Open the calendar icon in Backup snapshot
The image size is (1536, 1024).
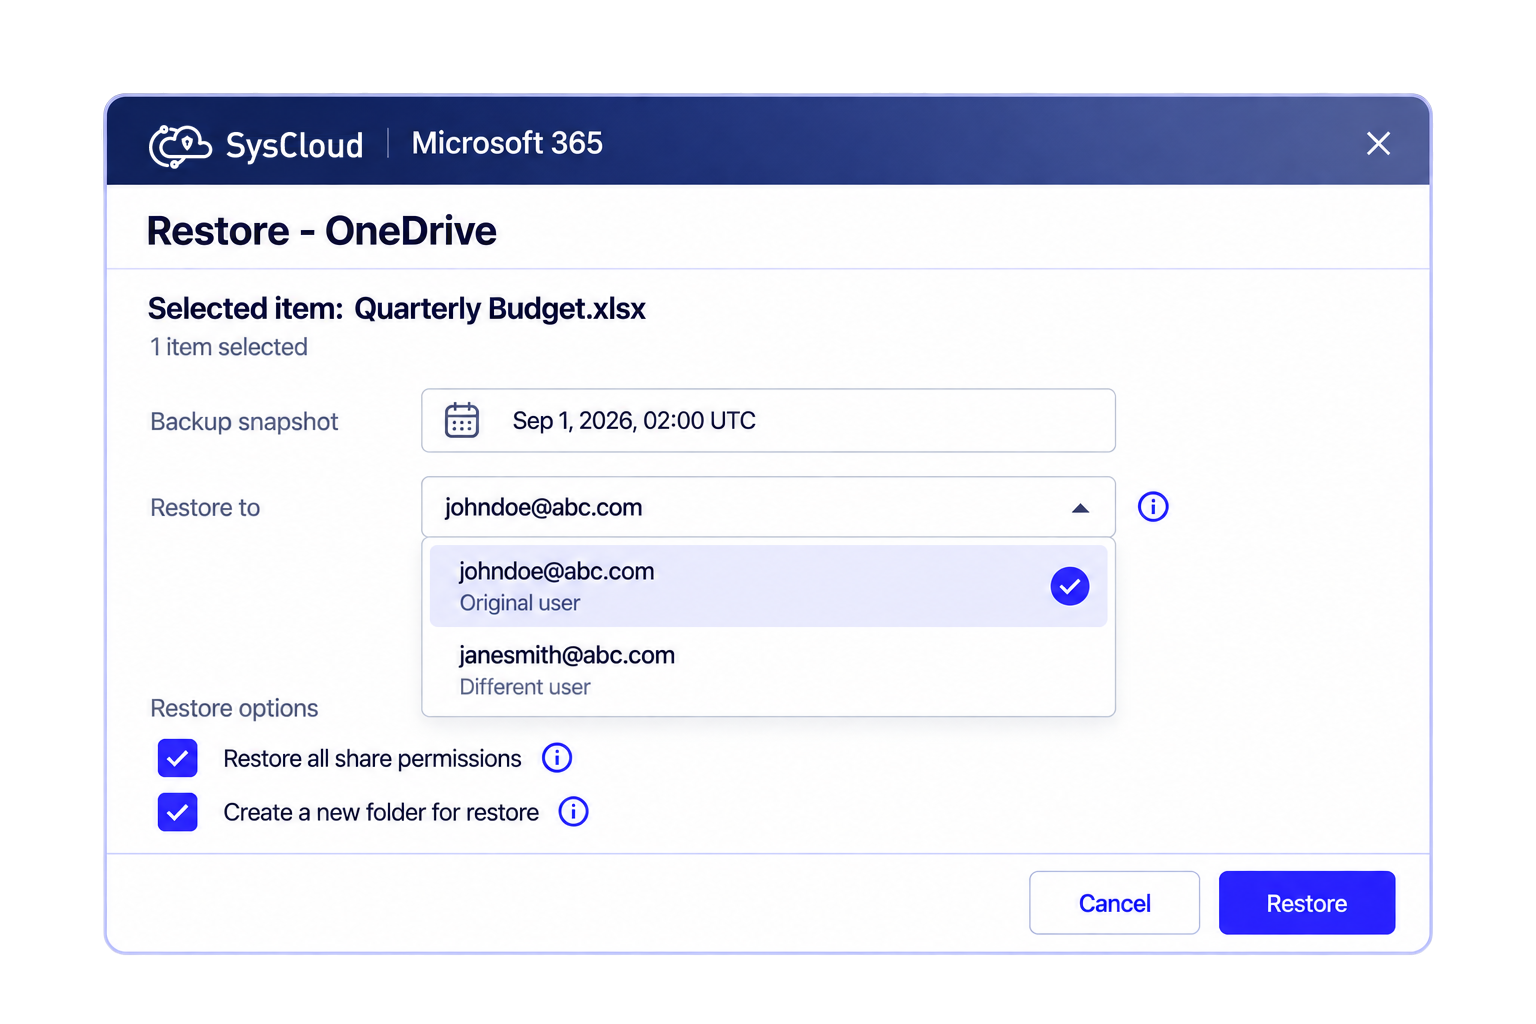pyautogui.click(x=462, y=420)
